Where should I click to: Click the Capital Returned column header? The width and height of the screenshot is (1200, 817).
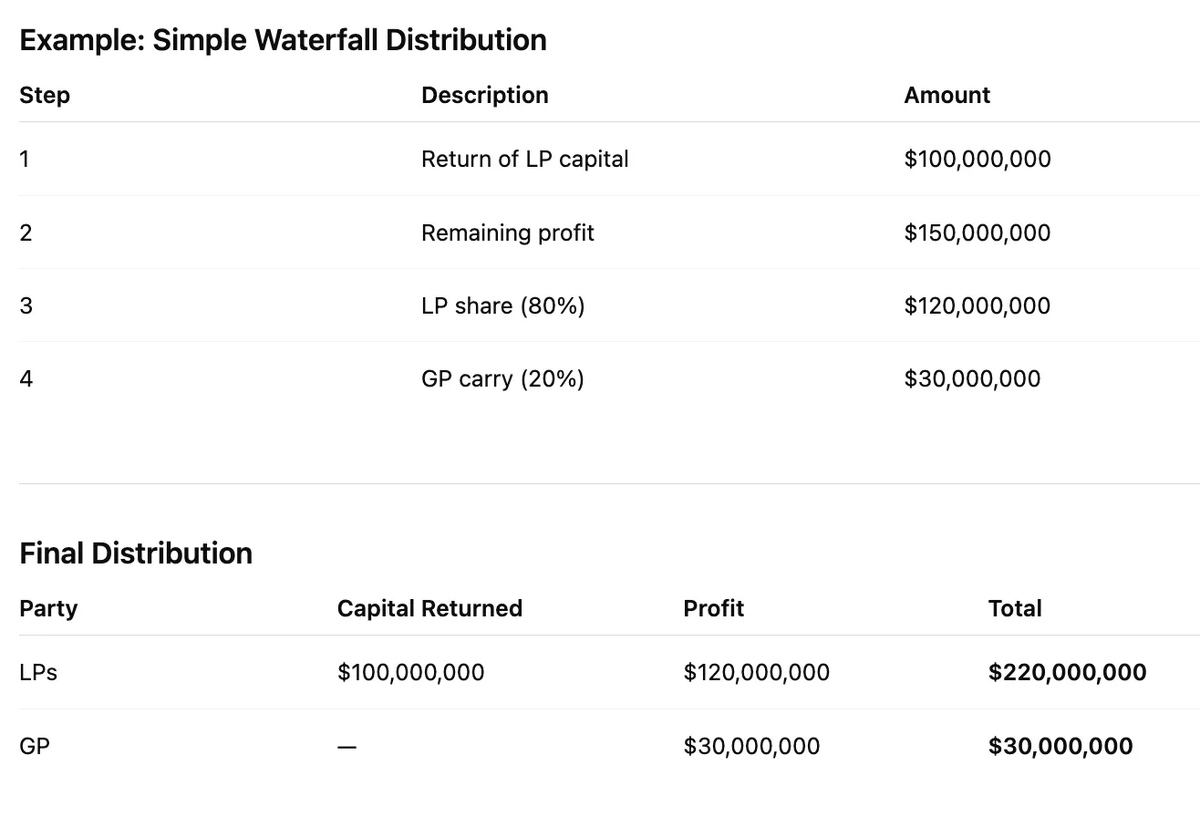pos(430,608)
